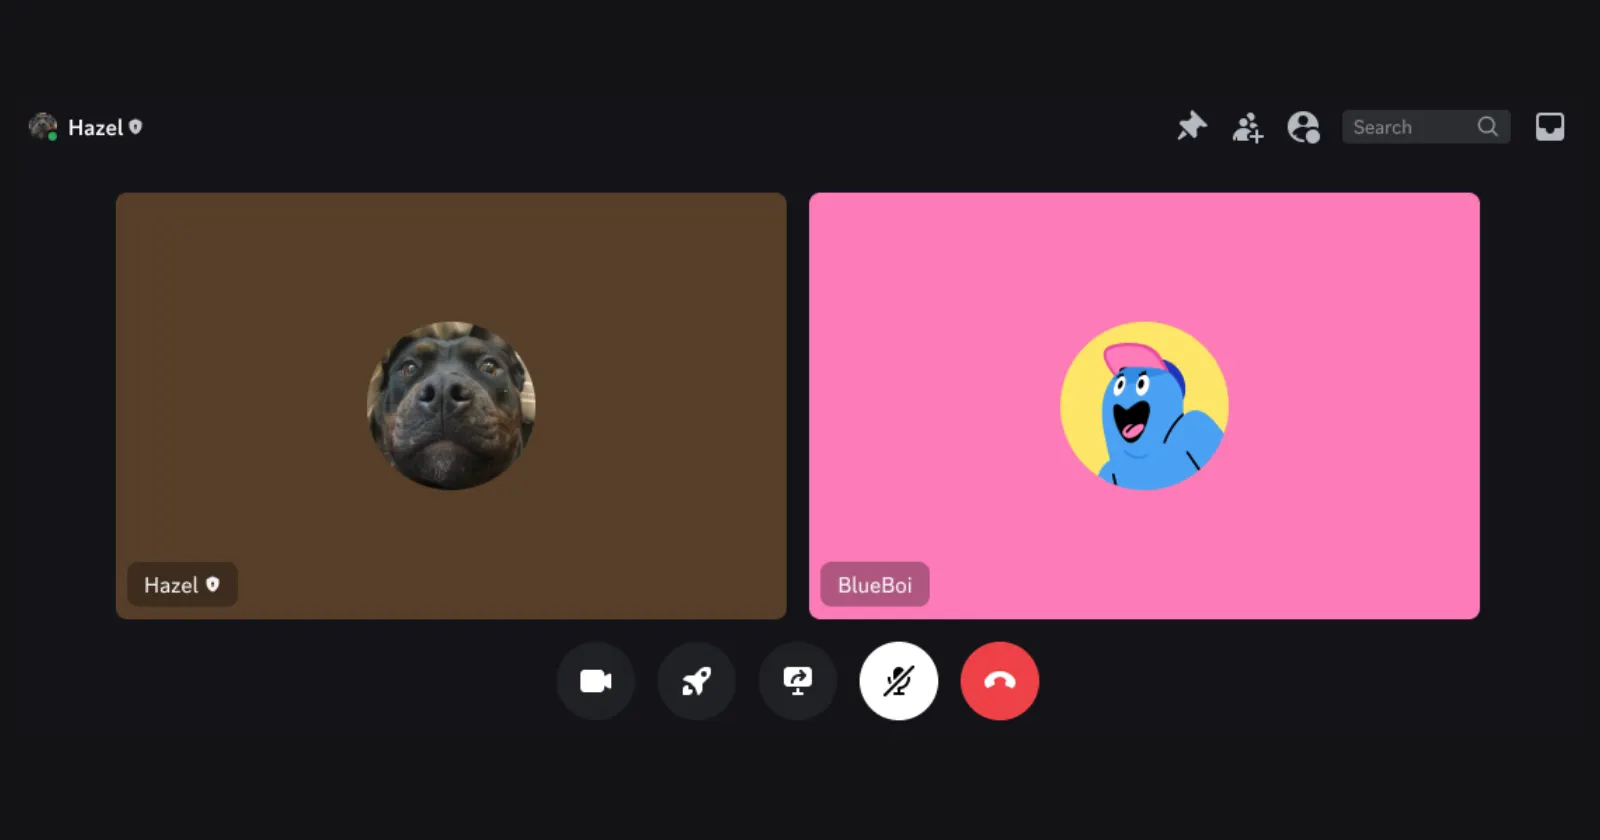Click the magnifier icon in Search

1487,127
